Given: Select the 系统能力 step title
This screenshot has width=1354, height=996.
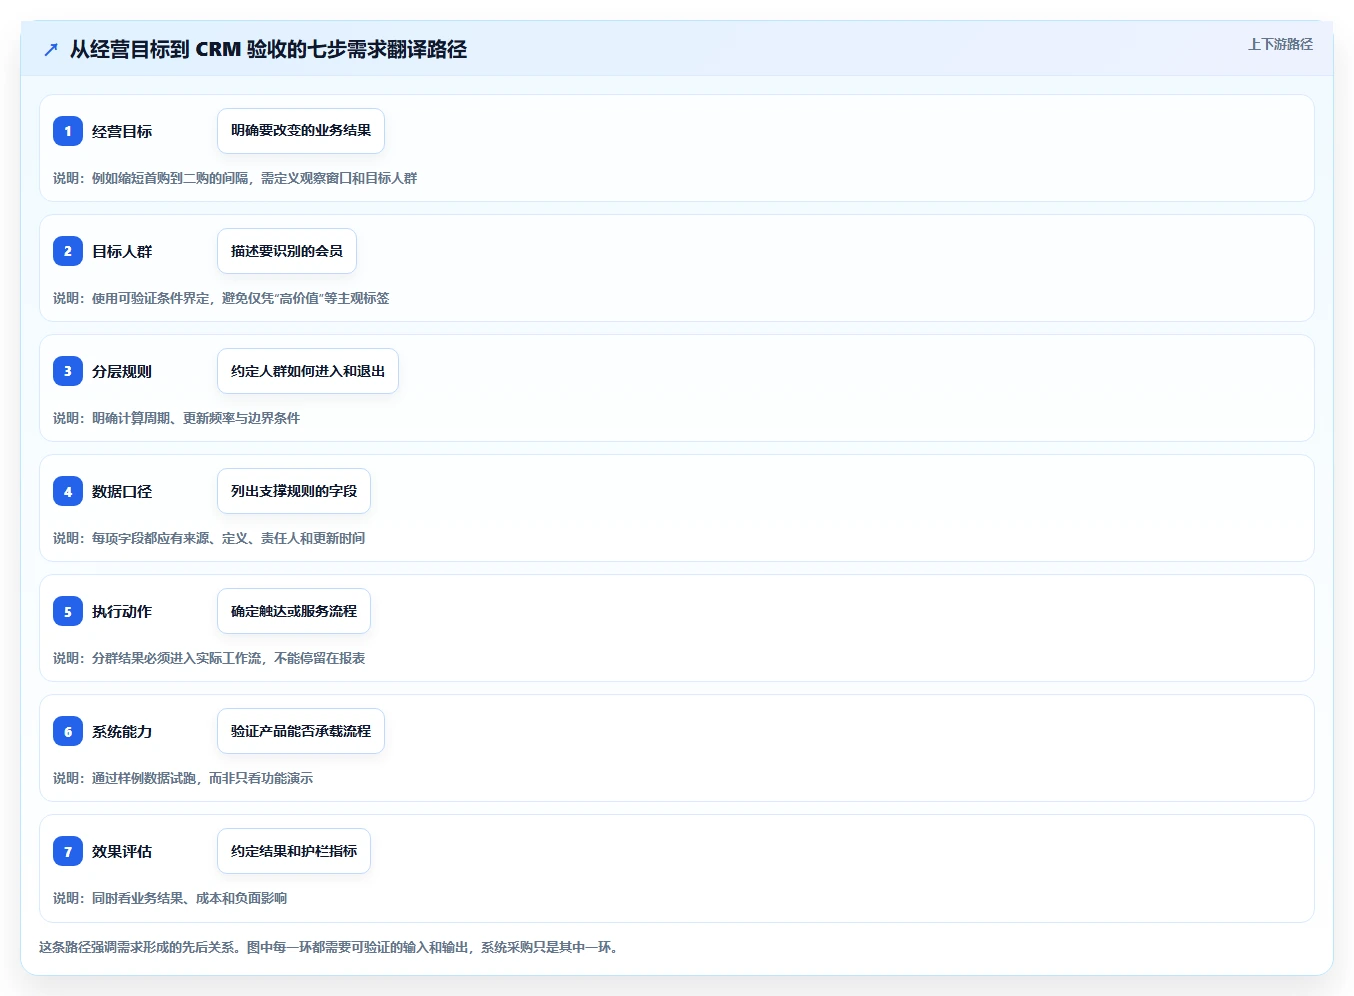Looking at the screenshot, I should coord(122,731).
